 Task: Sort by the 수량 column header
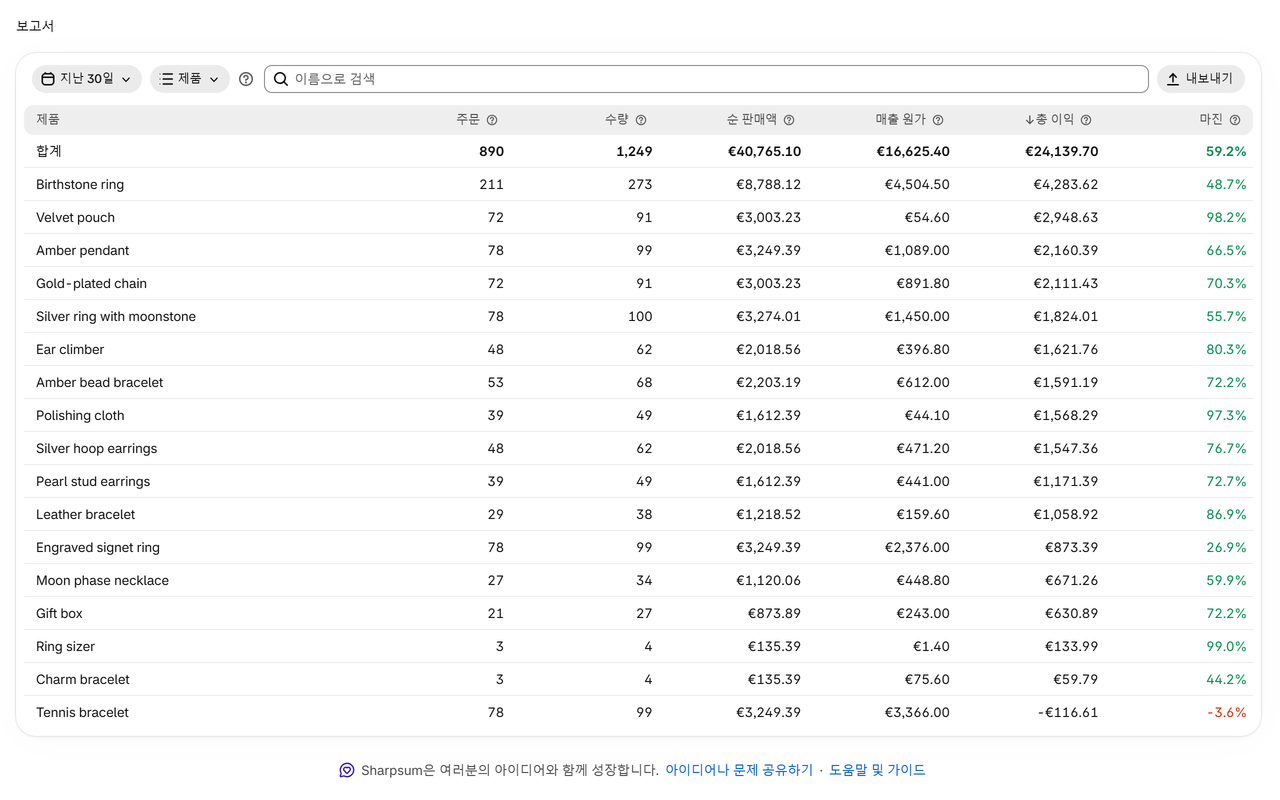[x=617, y=120]
